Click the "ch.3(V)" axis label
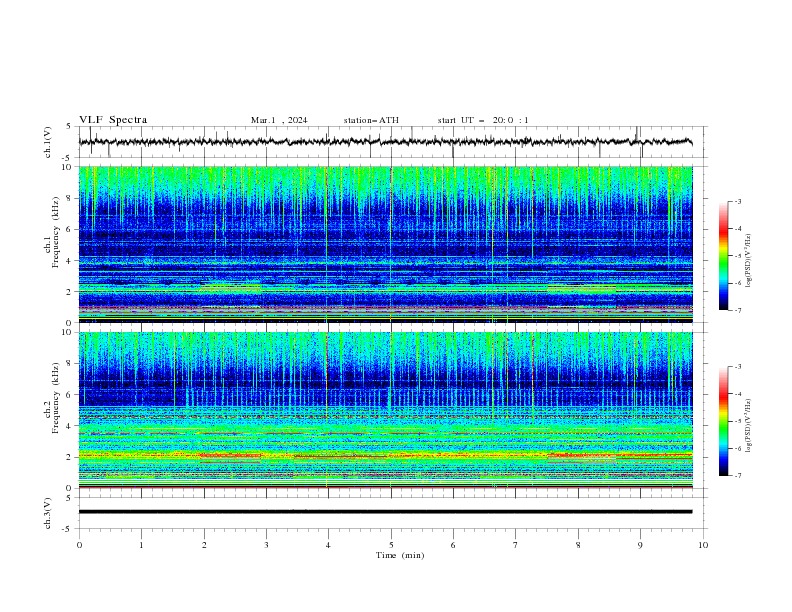792x612 pixels. click(x=48, y=513)
